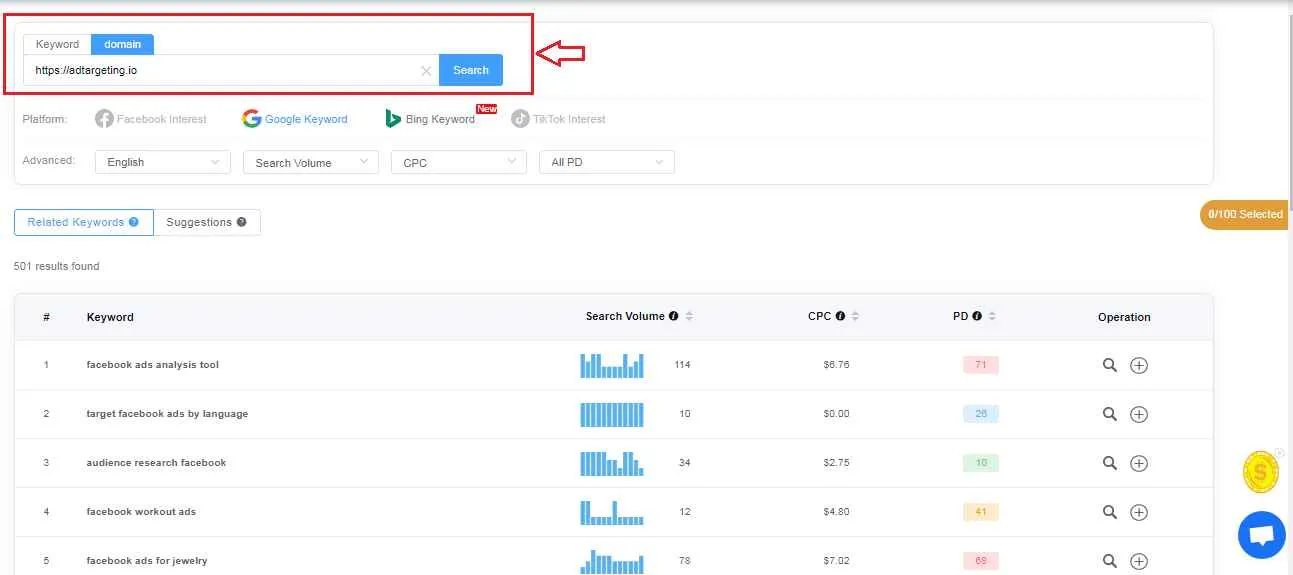
Task: Click the PD badge showing 41
Action: pyautogui.click(x=981, y=512)
